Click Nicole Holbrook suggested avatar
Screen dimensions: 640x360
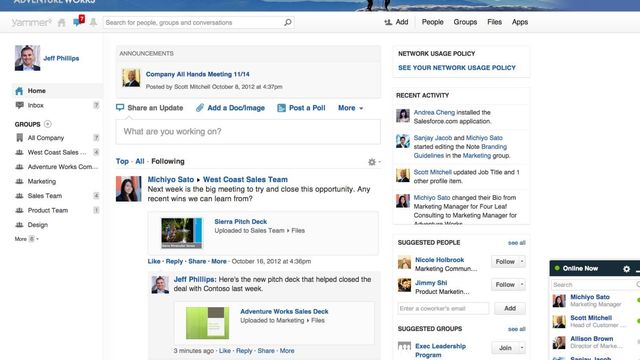[404, 262]
